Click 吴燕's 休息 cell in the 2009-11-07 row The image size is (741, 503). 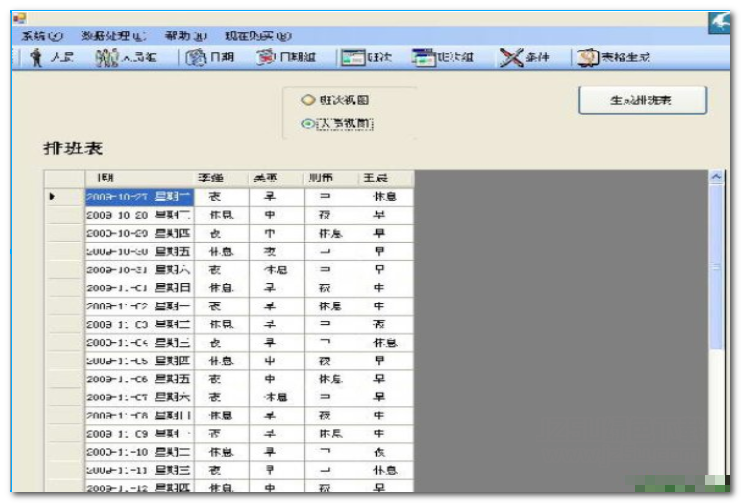(x=276, y=398)
